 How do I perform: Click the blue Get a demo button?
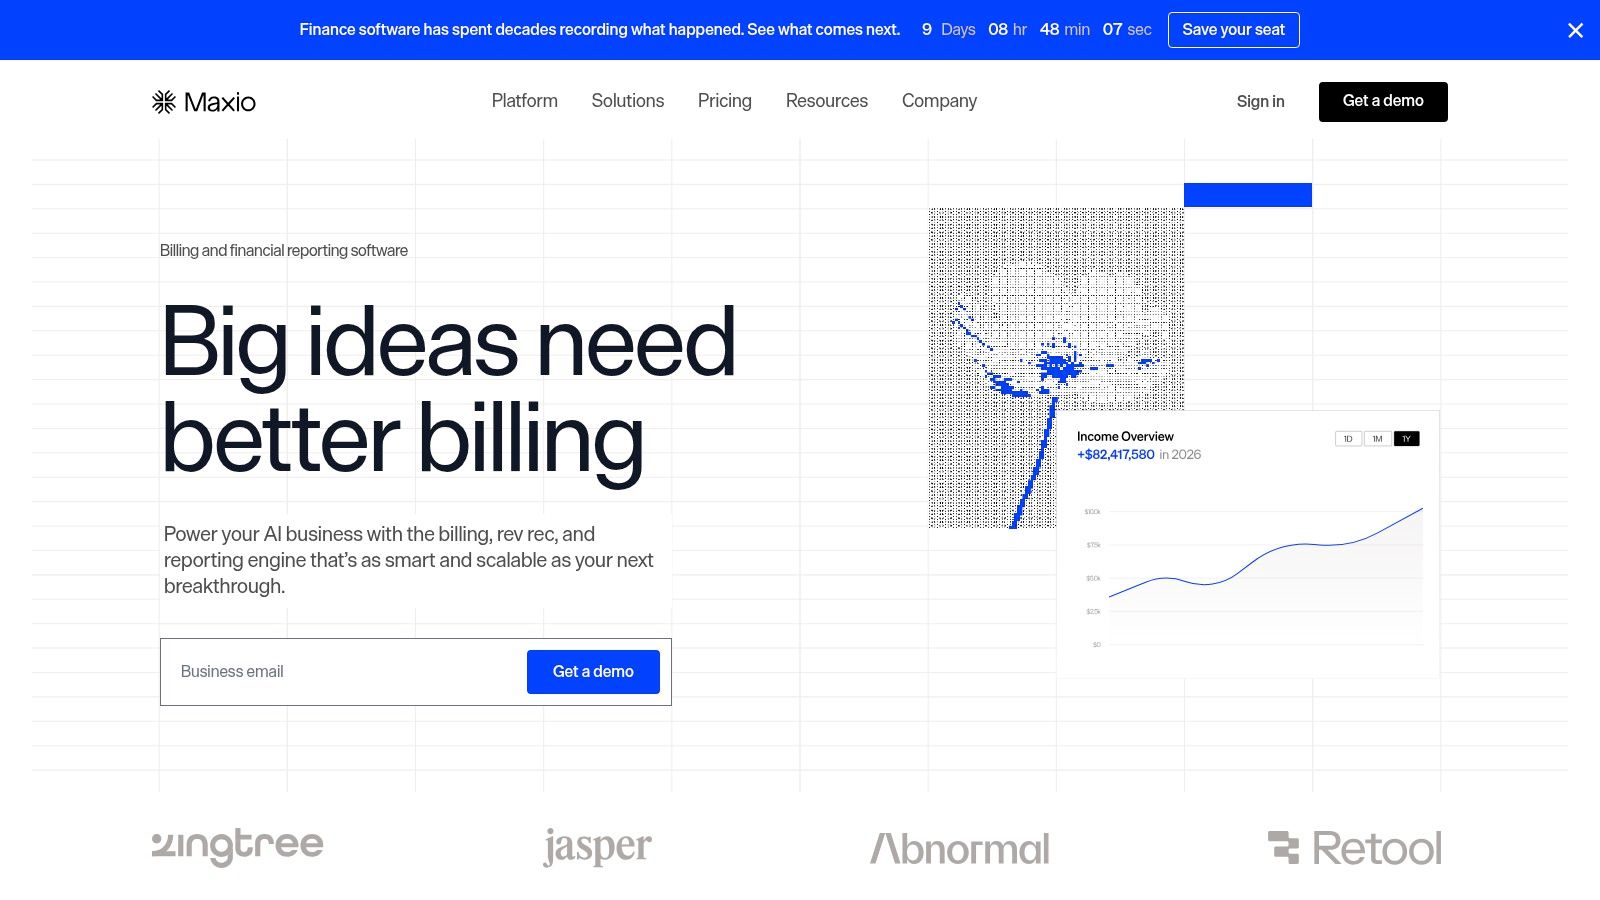[x=593, y=672]
